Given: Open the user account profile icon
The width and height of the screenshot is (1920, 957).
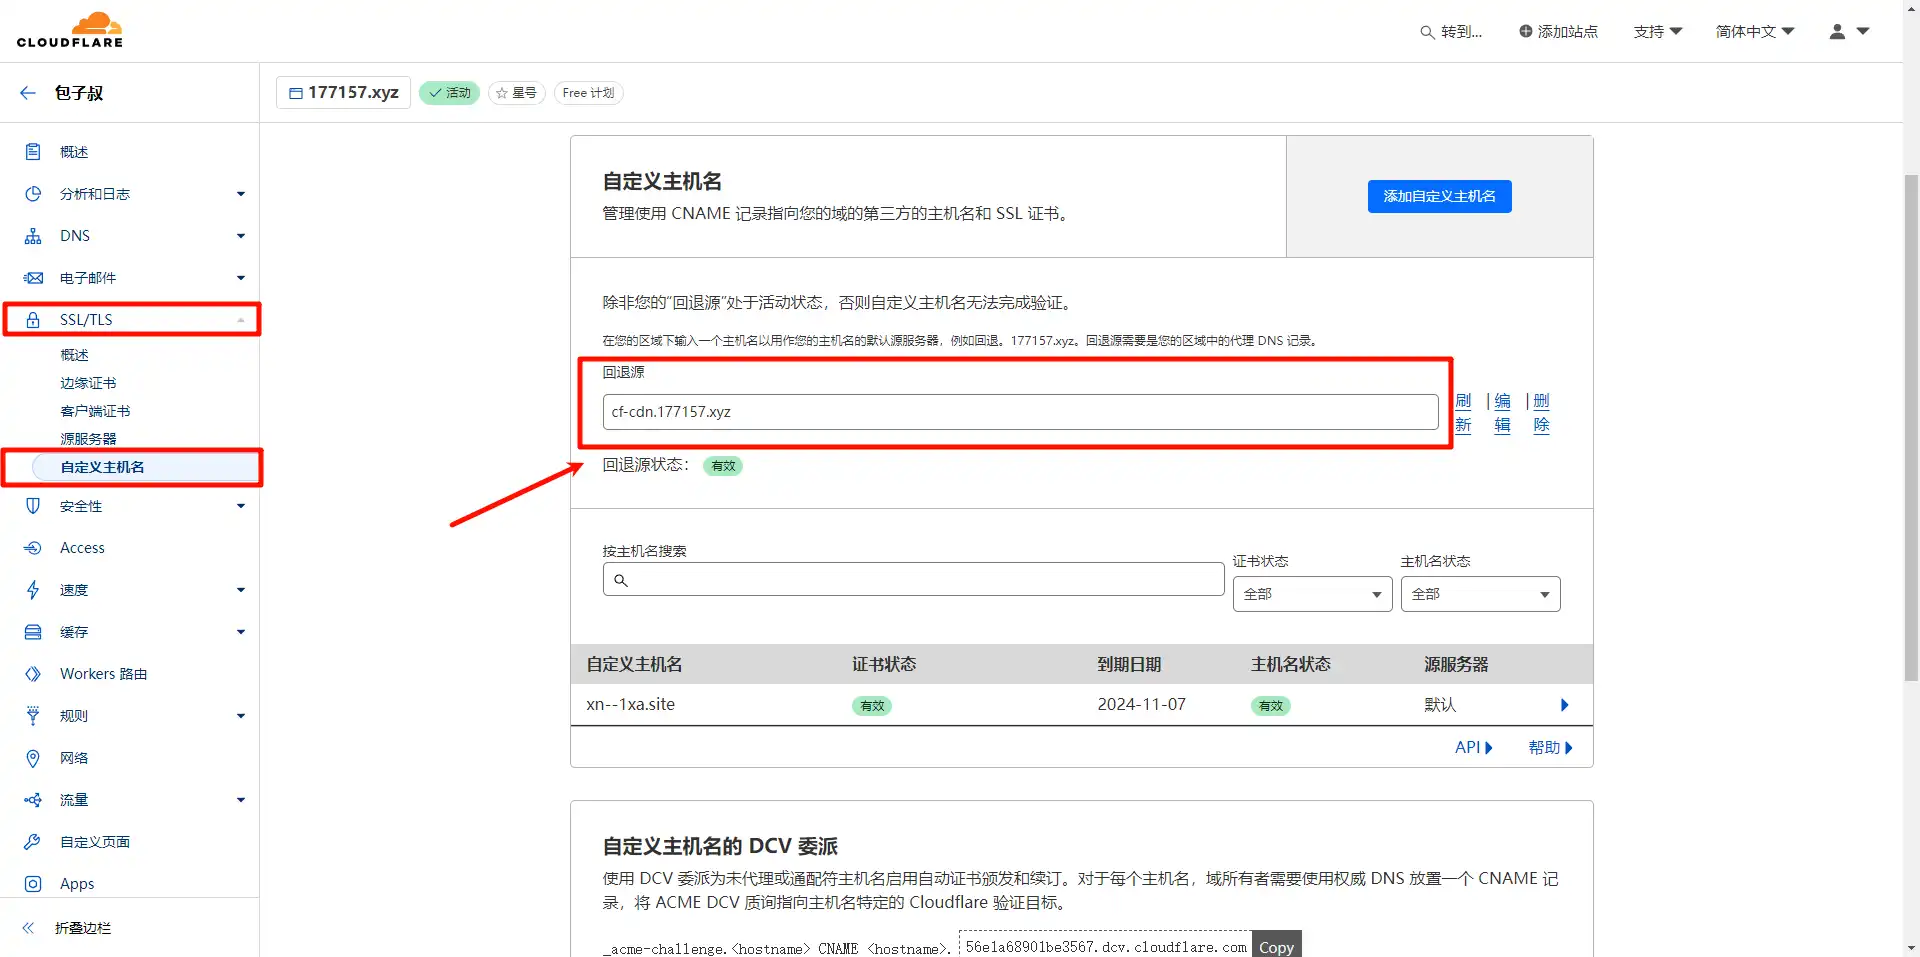Looking at the screenshot, I should [x=1837, y=32].
